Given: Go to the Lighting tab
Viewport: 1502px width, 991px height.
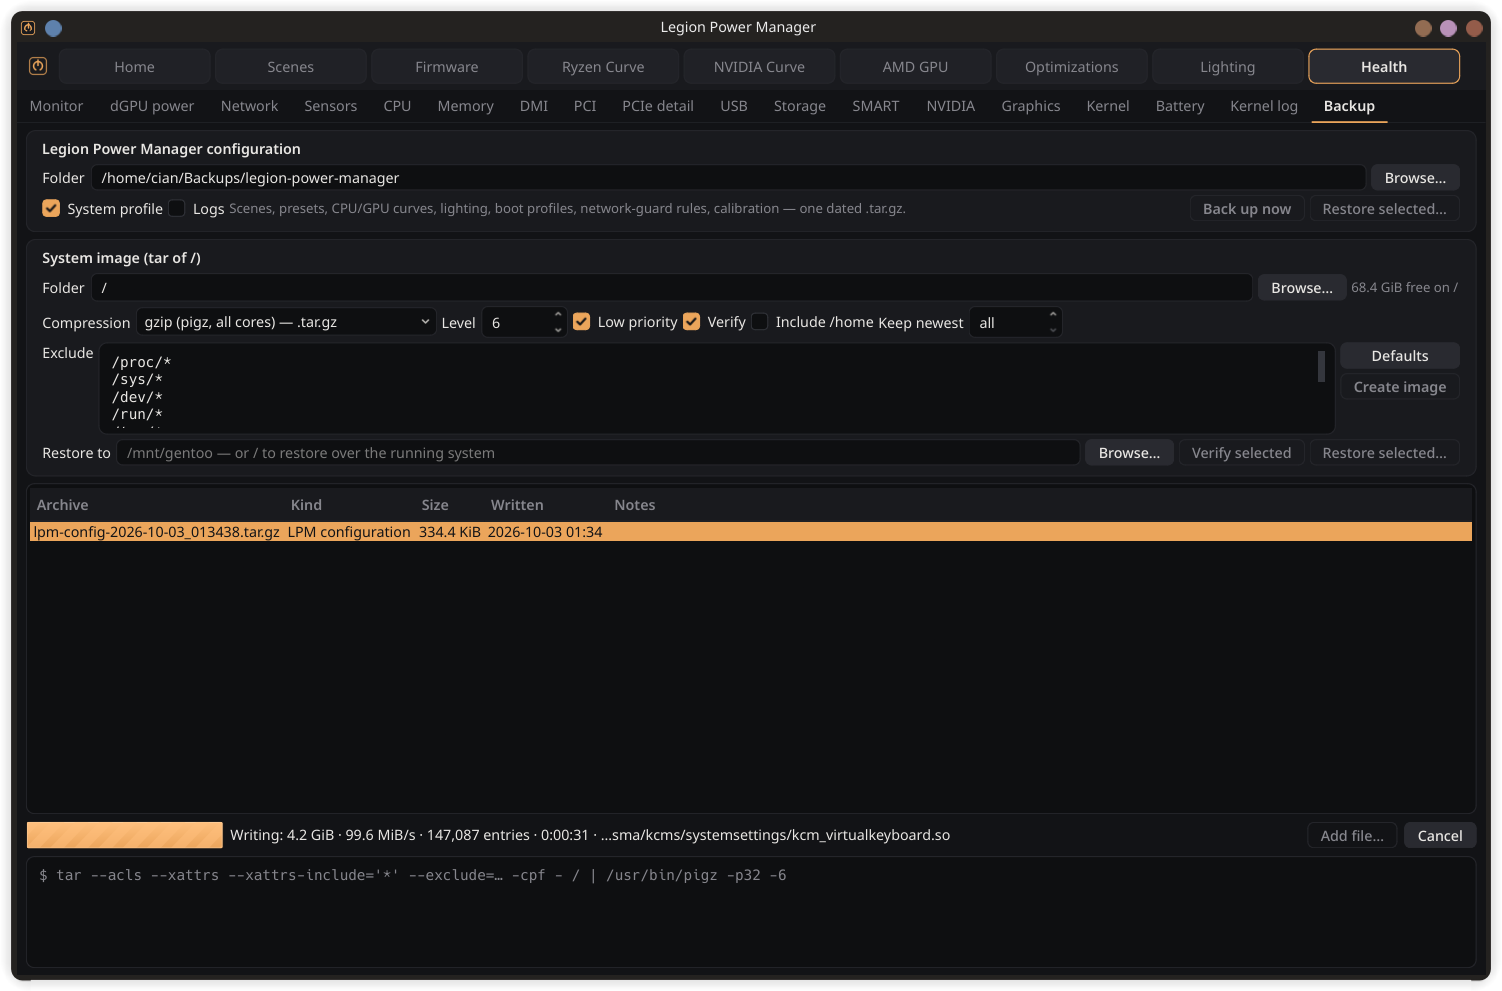Looking at the screenshot, I should pos(1227,67).
